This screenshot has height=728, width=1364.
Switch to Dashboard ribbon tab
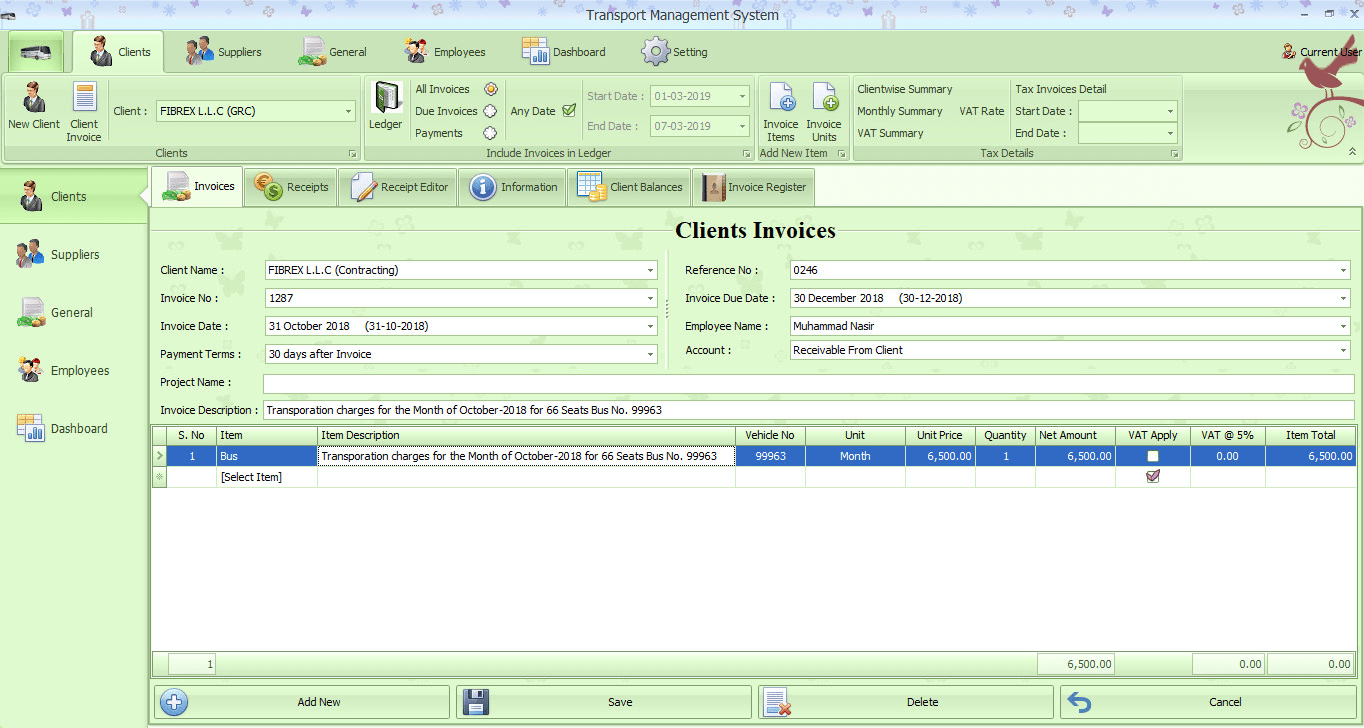(564, 52)
